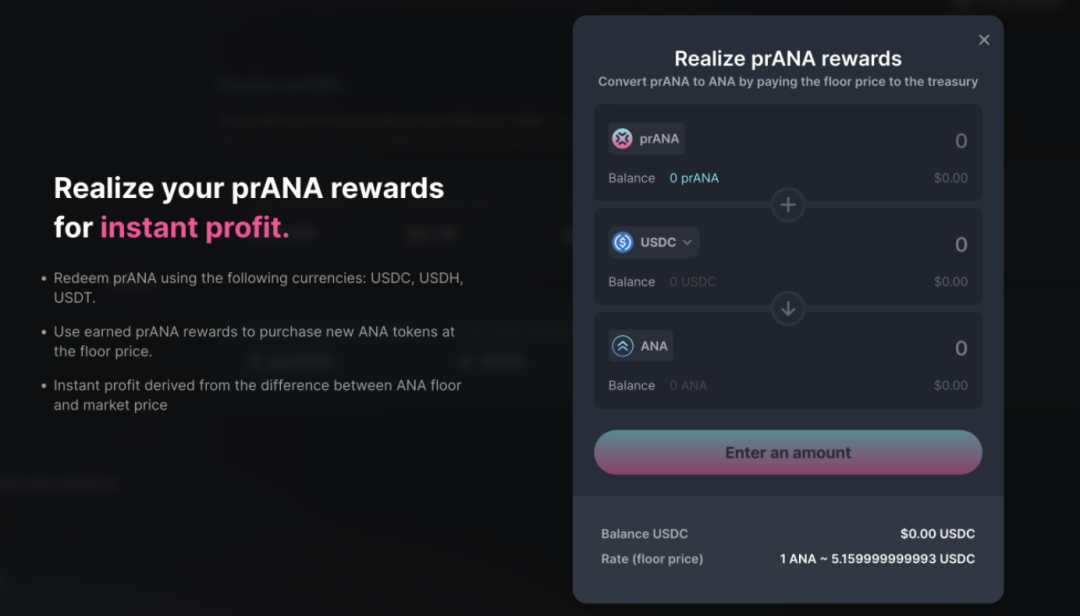This screenshot has height=616, width=1080.
Task: Click the down arrow circle above ANA
Action: pos(788,309)
